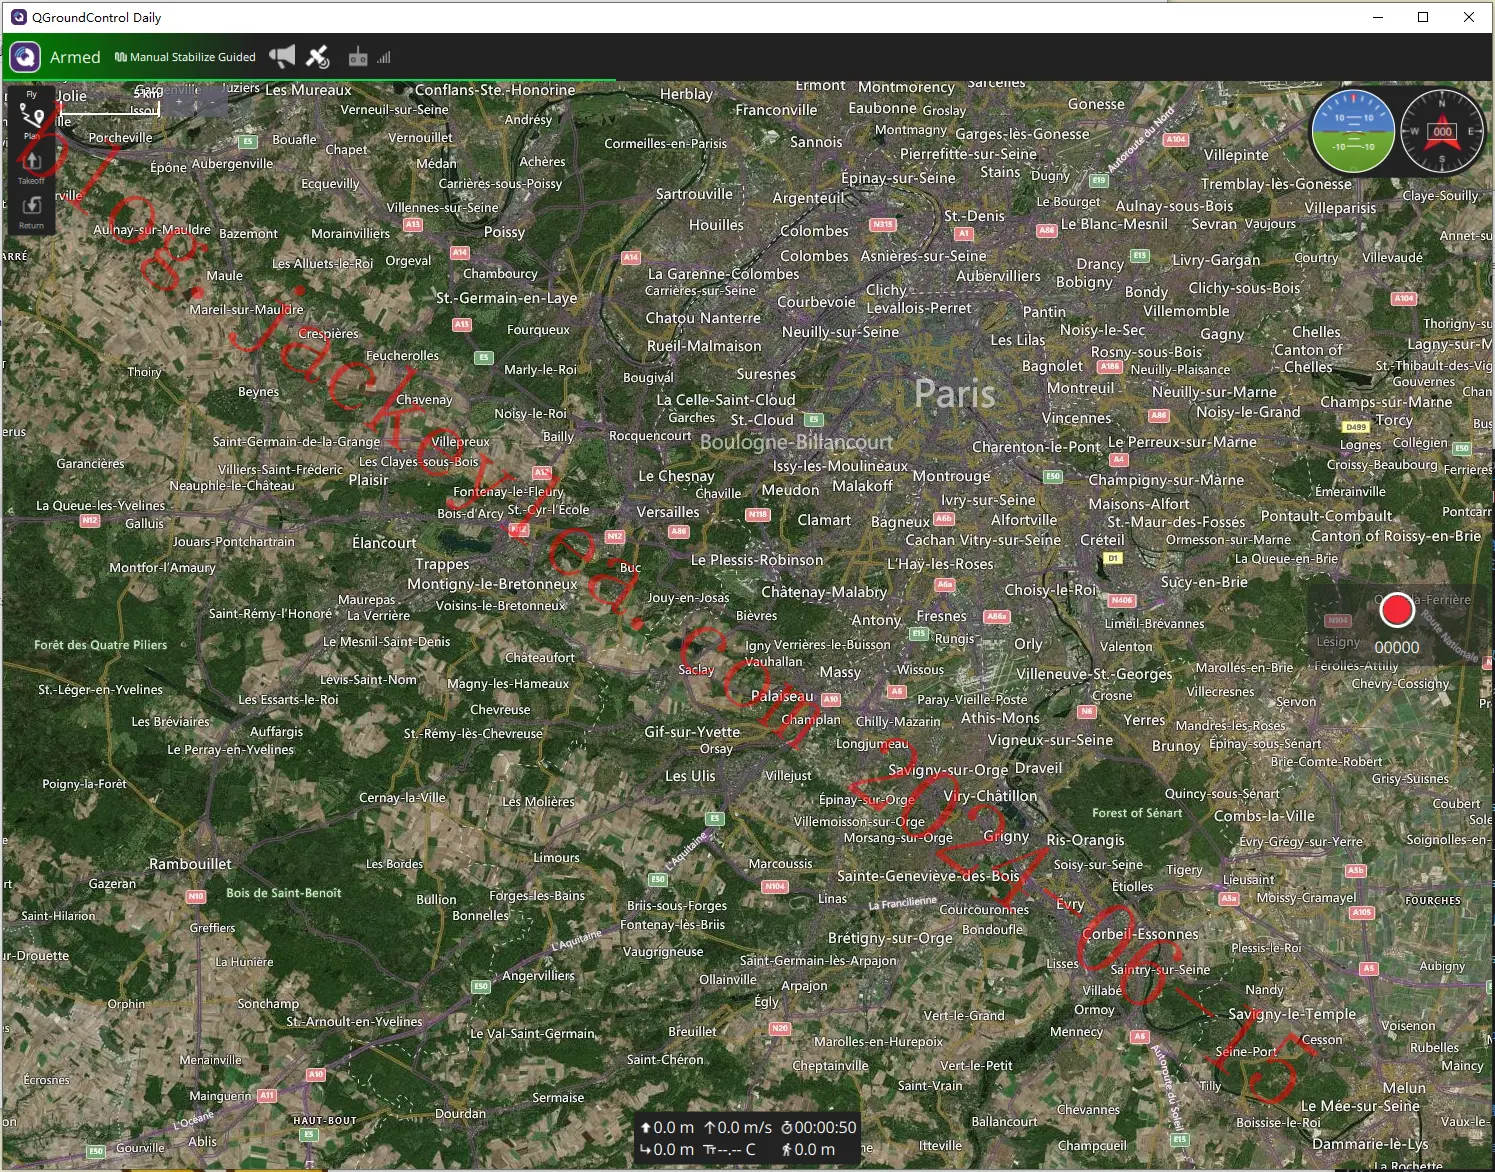Open the Plan view tool

[x=31, y=121]
